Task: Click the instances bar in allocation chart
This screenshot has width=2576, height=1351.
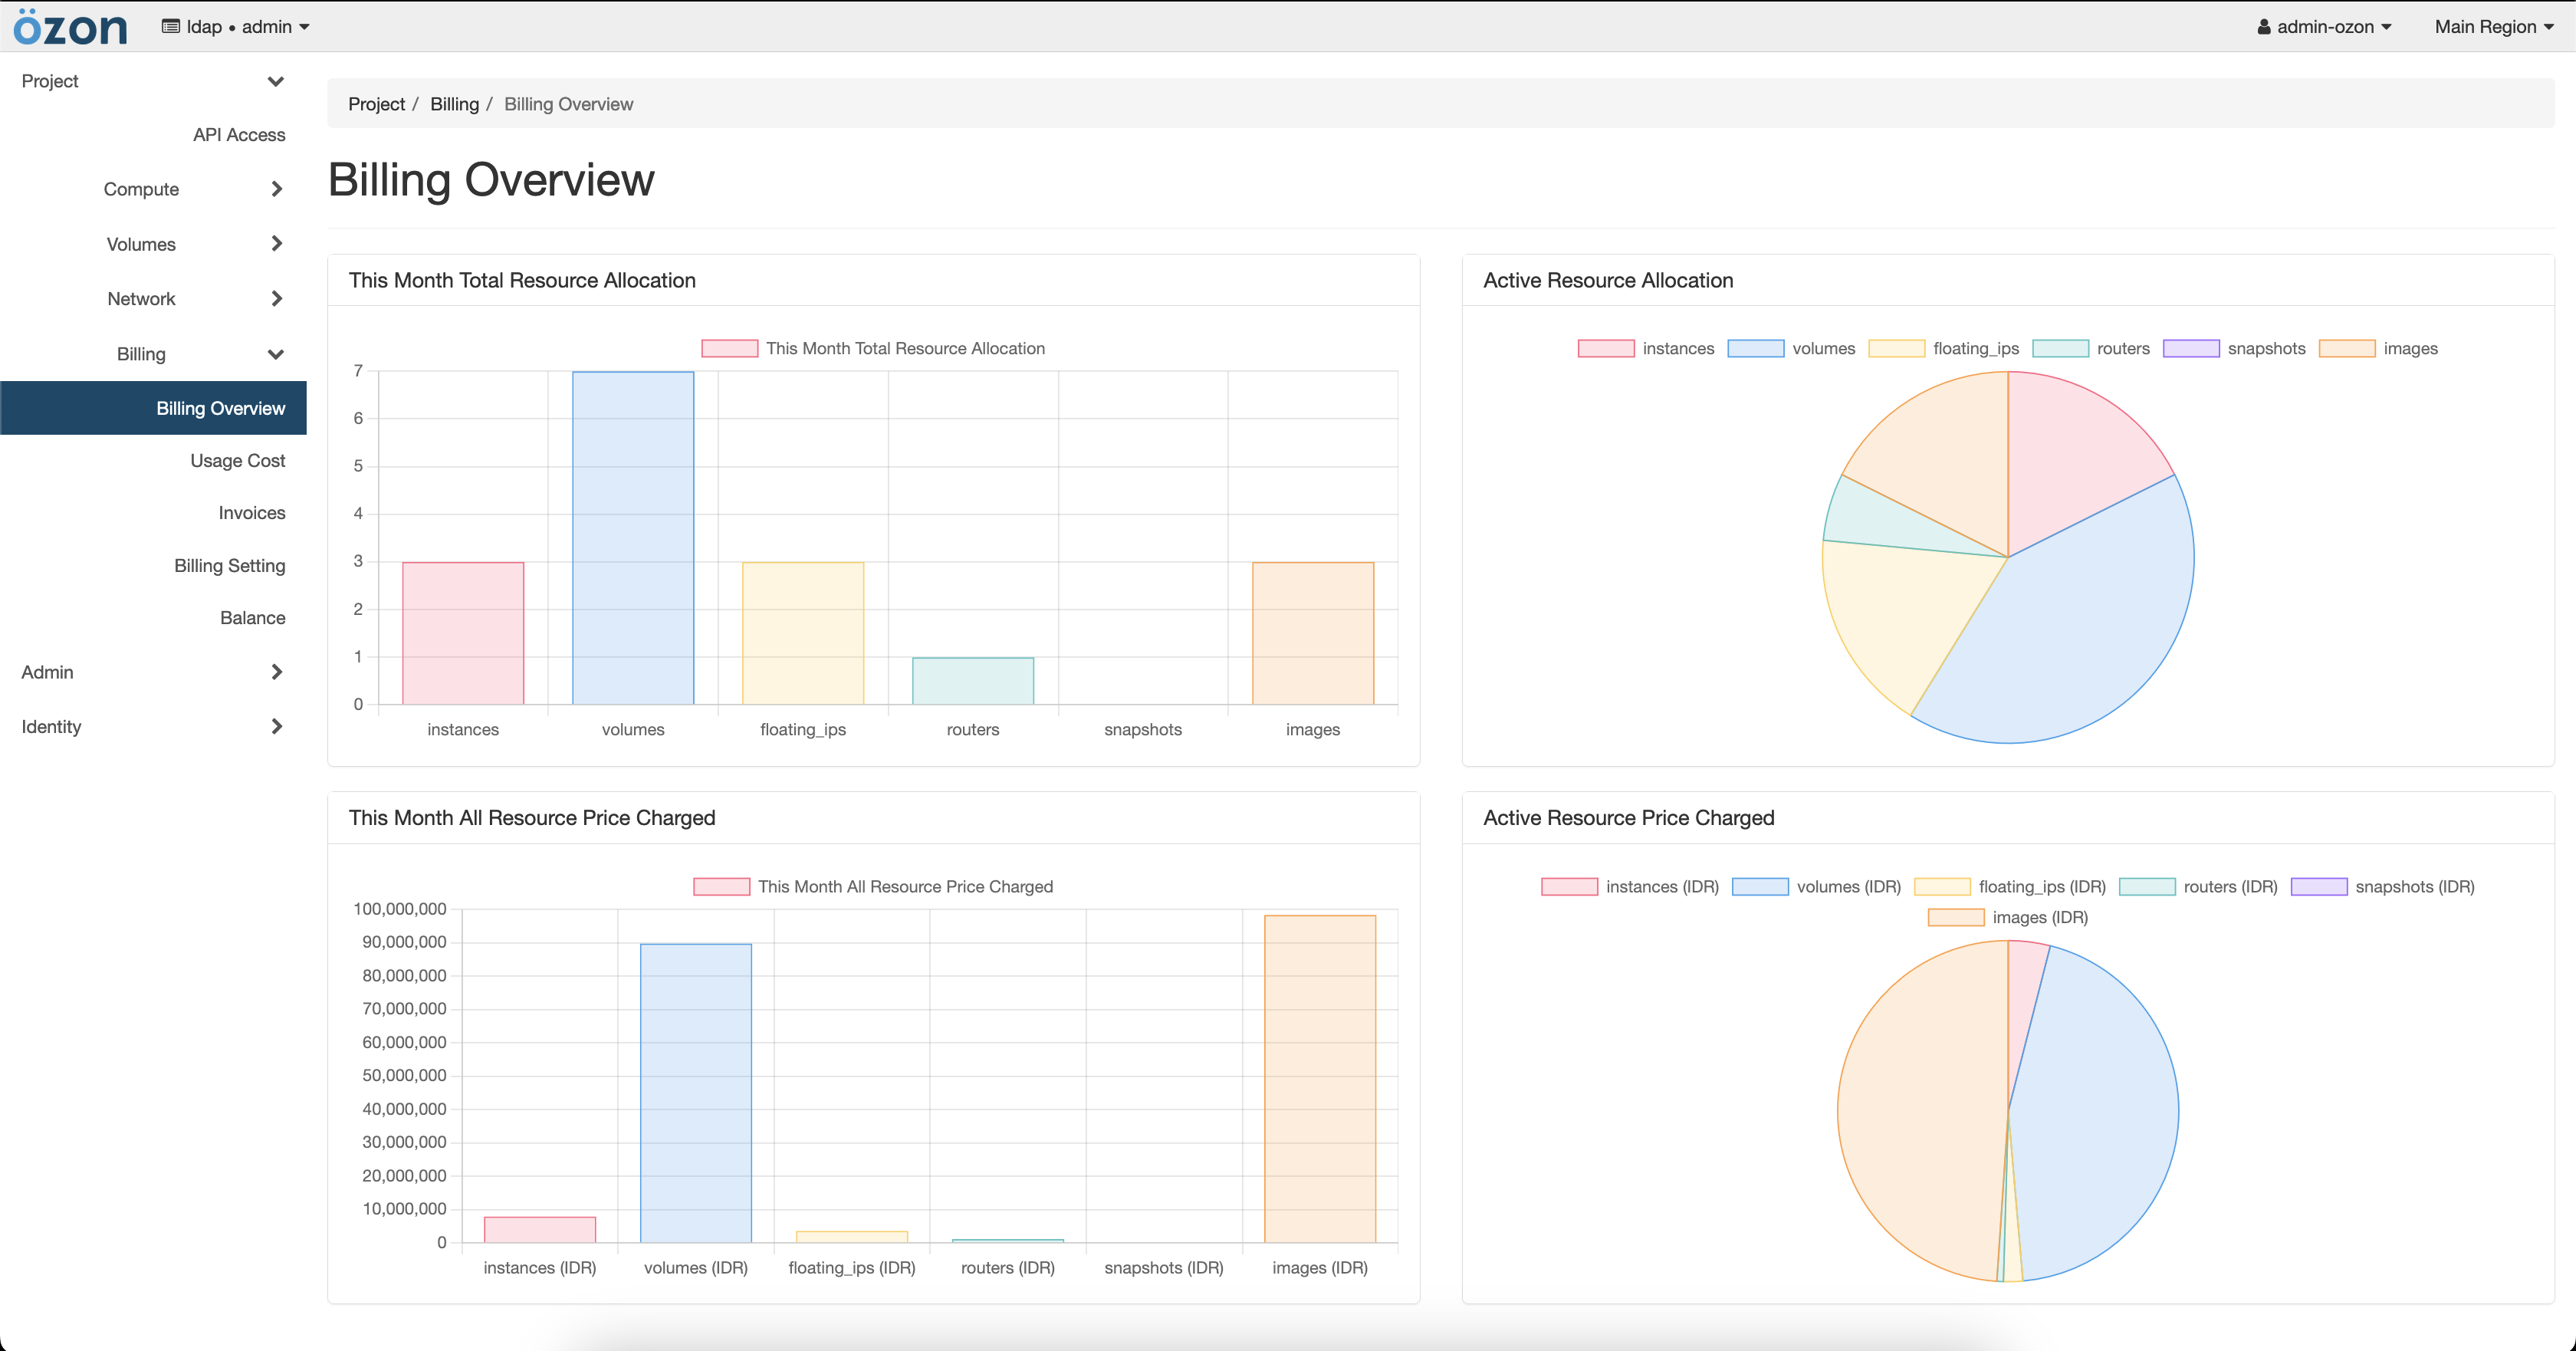Action: (x=463, y=633)
